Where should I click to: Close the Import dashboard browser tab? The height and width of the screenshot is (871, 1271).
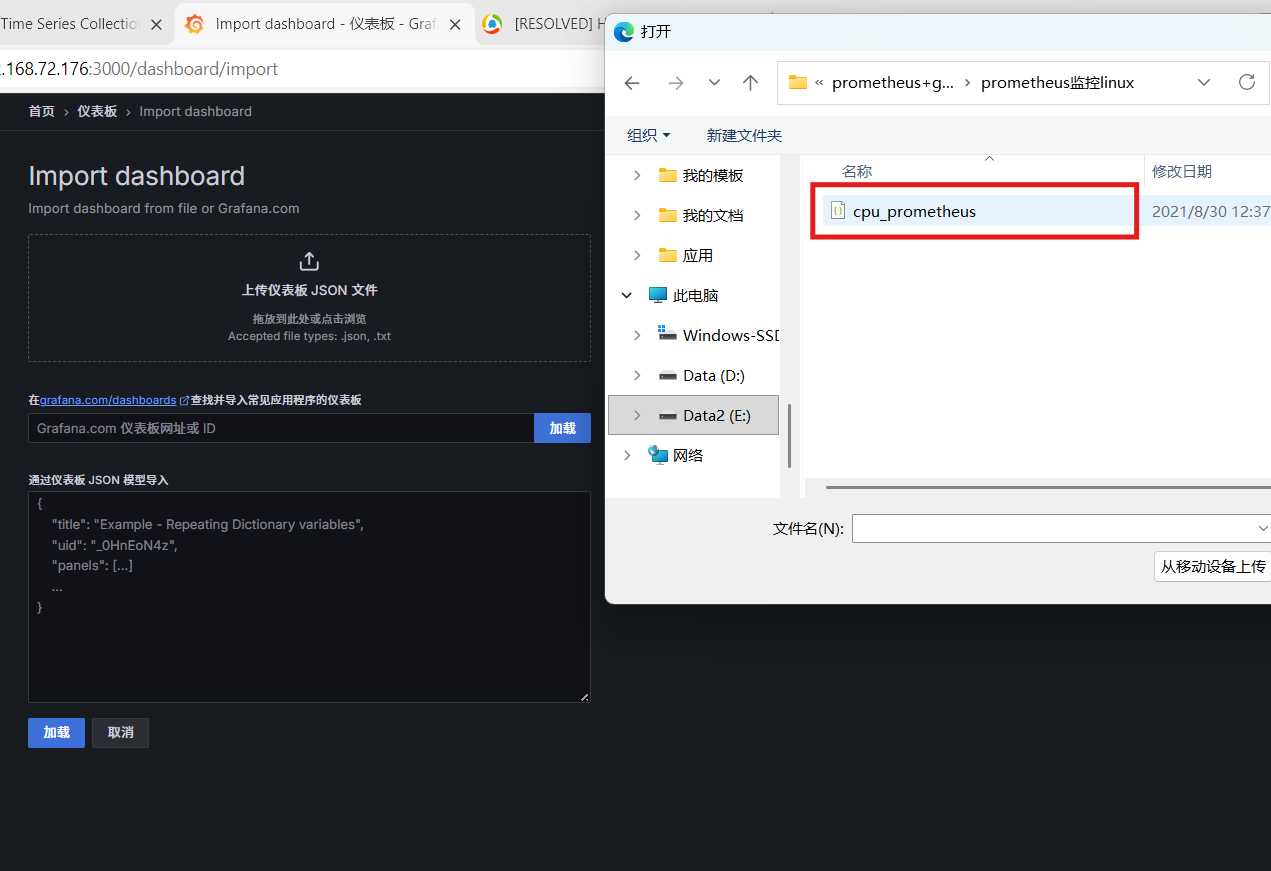click(455, 24)
